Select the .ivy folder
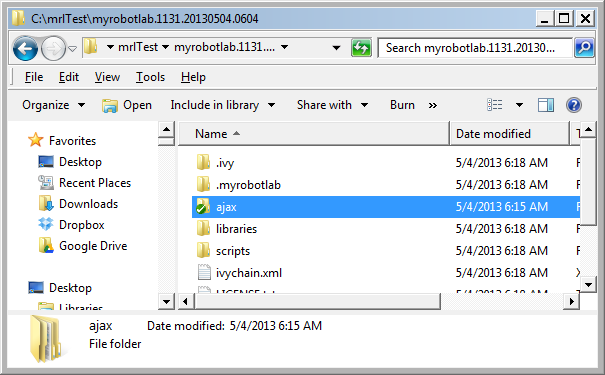The height and width of the screenshot is (375, 605). pos(225,163)
